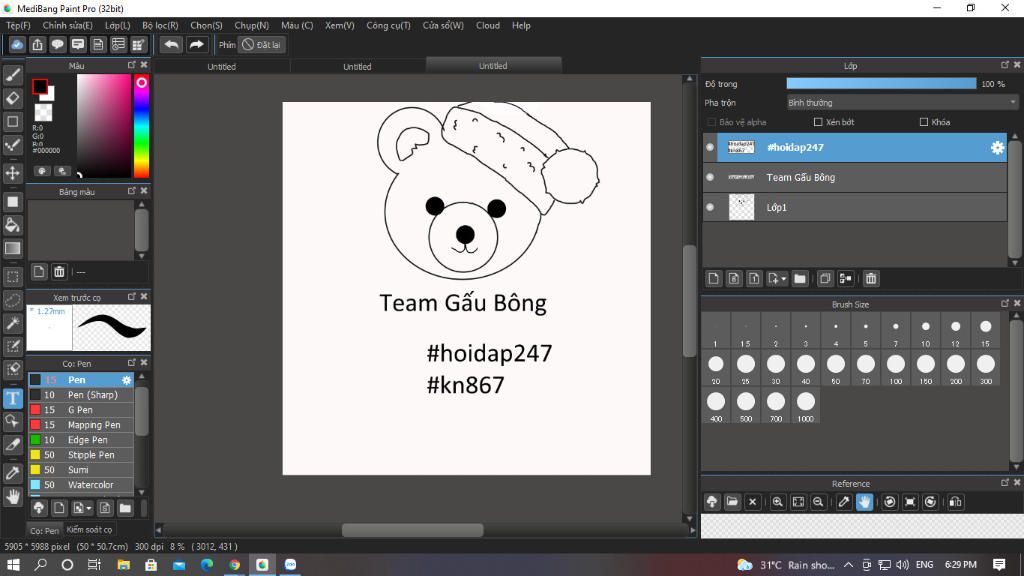Float the Brush Size panel
The width and height of the screenshot is (1024, 576).
click(x=1004, y=304)
